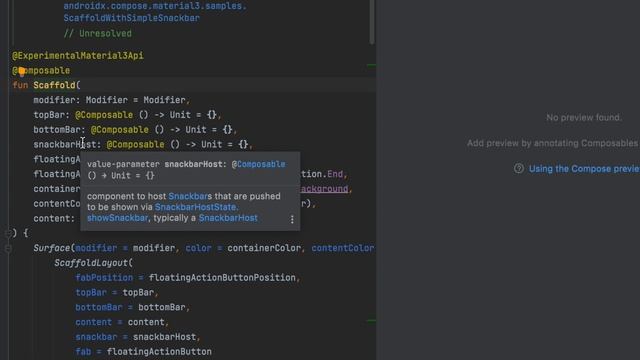Click the ScaffoldWithSimpleSnackbar sample reference
640x360 pixels.
pyautogui.click(x=131, y=18)
